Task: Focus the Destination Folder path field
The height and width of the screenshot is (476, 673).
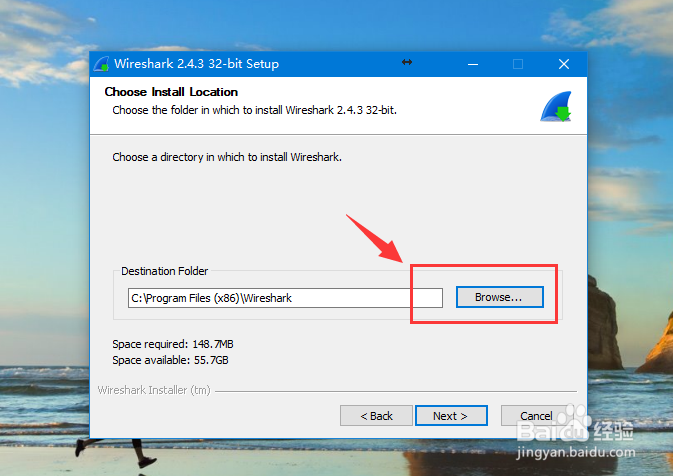Action: [x=285, y=298]
